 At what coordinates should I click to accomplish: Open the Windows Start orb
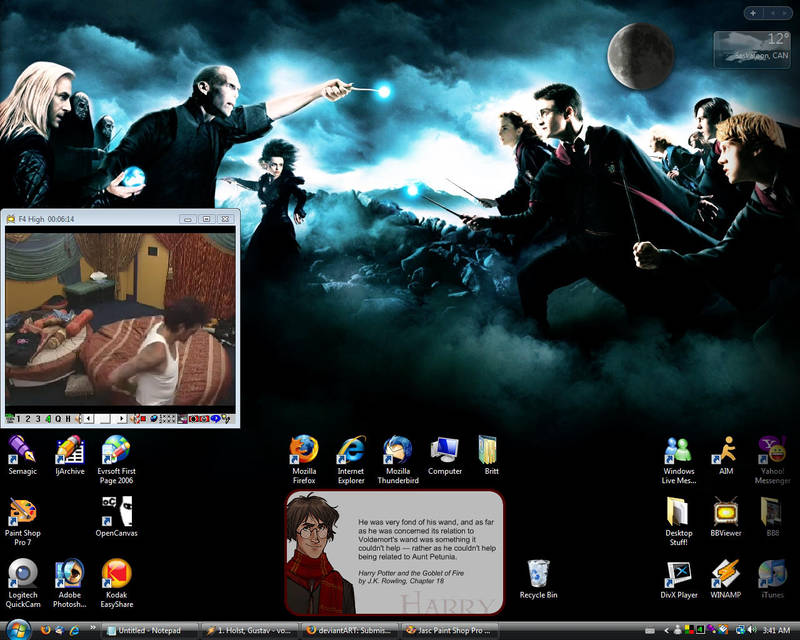coord(18,630)
